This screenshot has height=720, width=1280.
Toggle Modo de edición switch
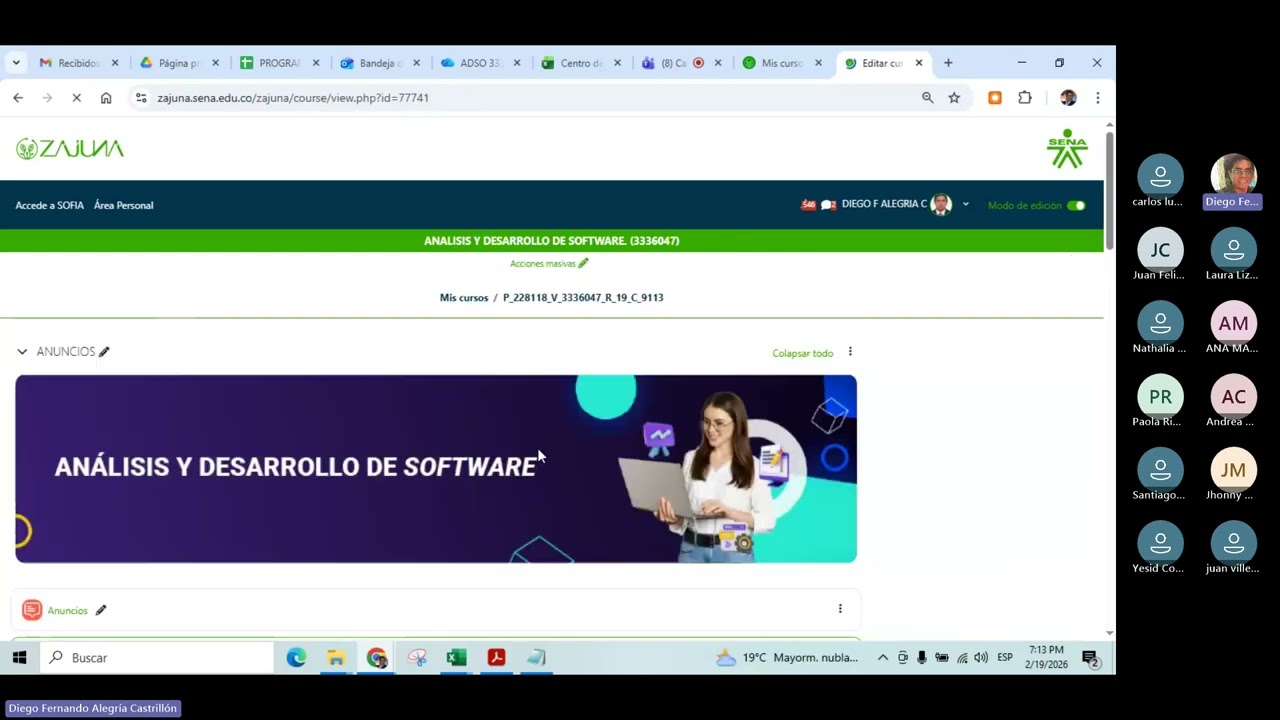(x=1076, y=205)
